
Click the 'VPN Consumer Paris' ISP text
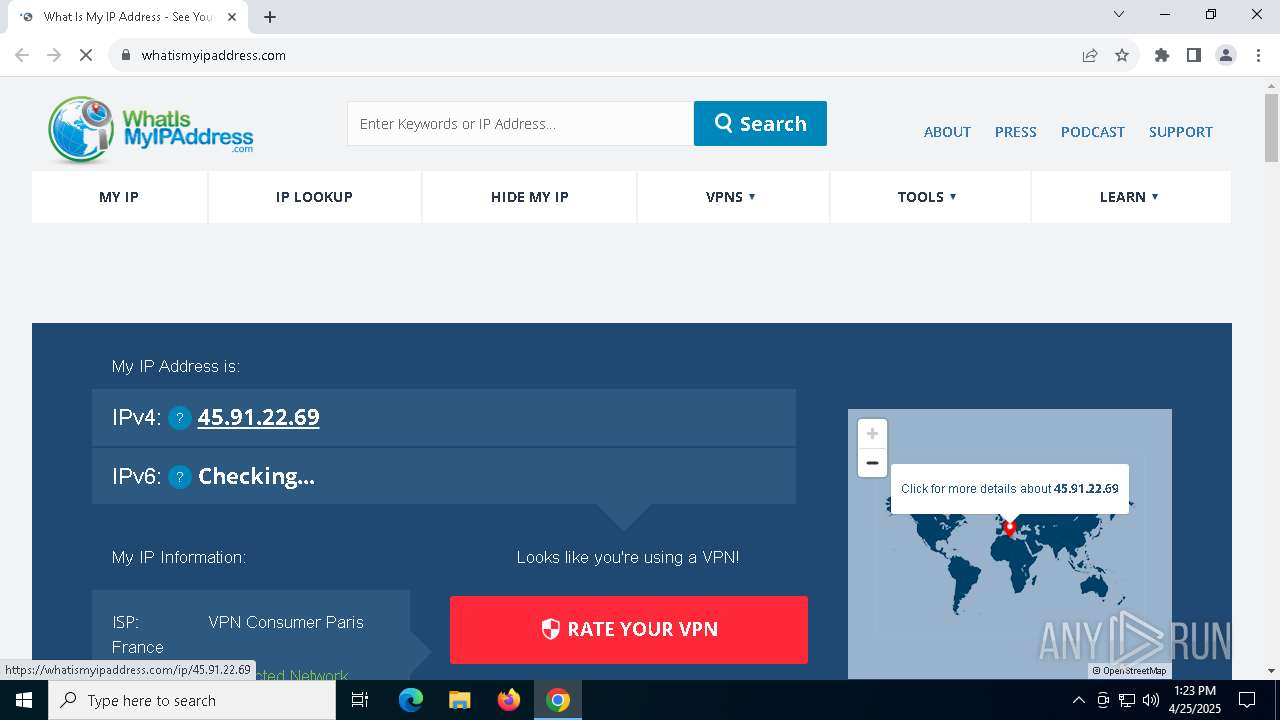click(286, 622)
